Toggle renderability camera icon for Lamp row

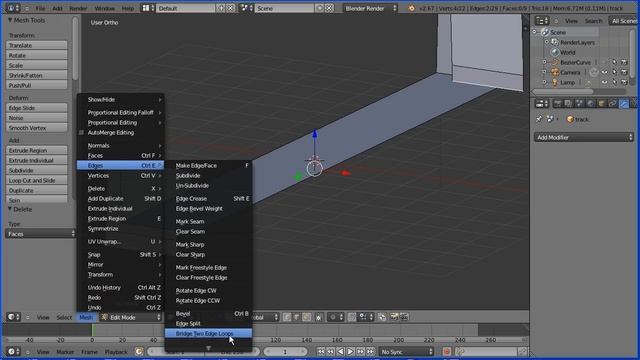[x=624, y=82]
